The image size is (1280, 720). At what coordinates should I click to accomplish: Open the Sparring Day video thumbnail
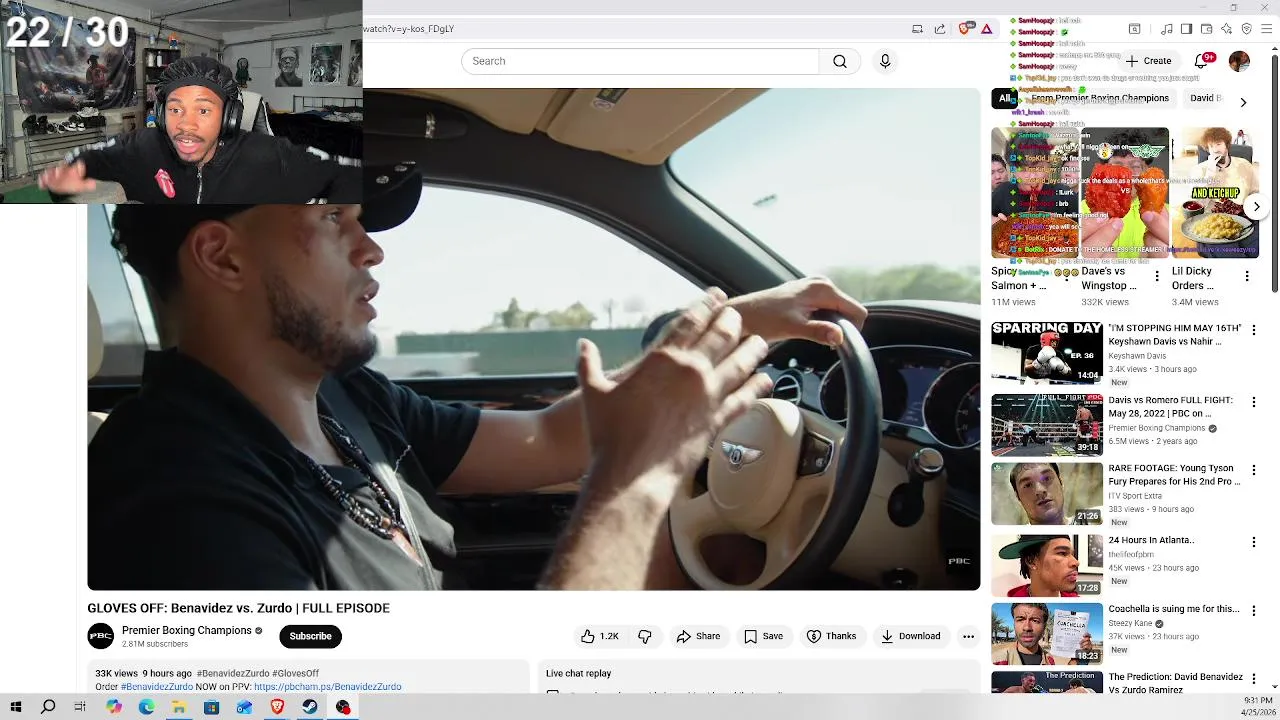(1047, 353)
